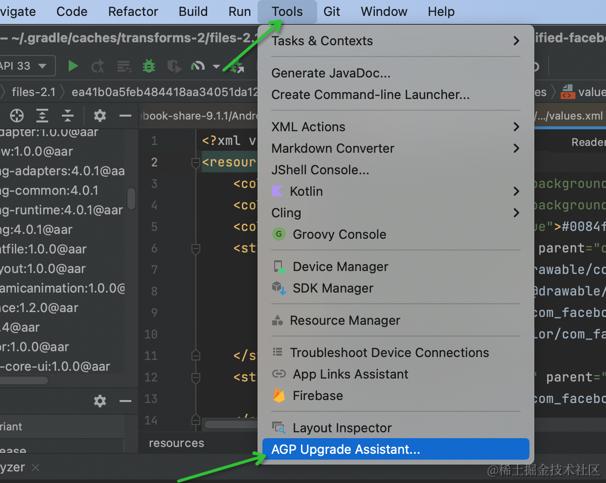Expand the Cling submenu arrow
The height and width of the screenshot is (483, 606).
[x=516, y=213]
